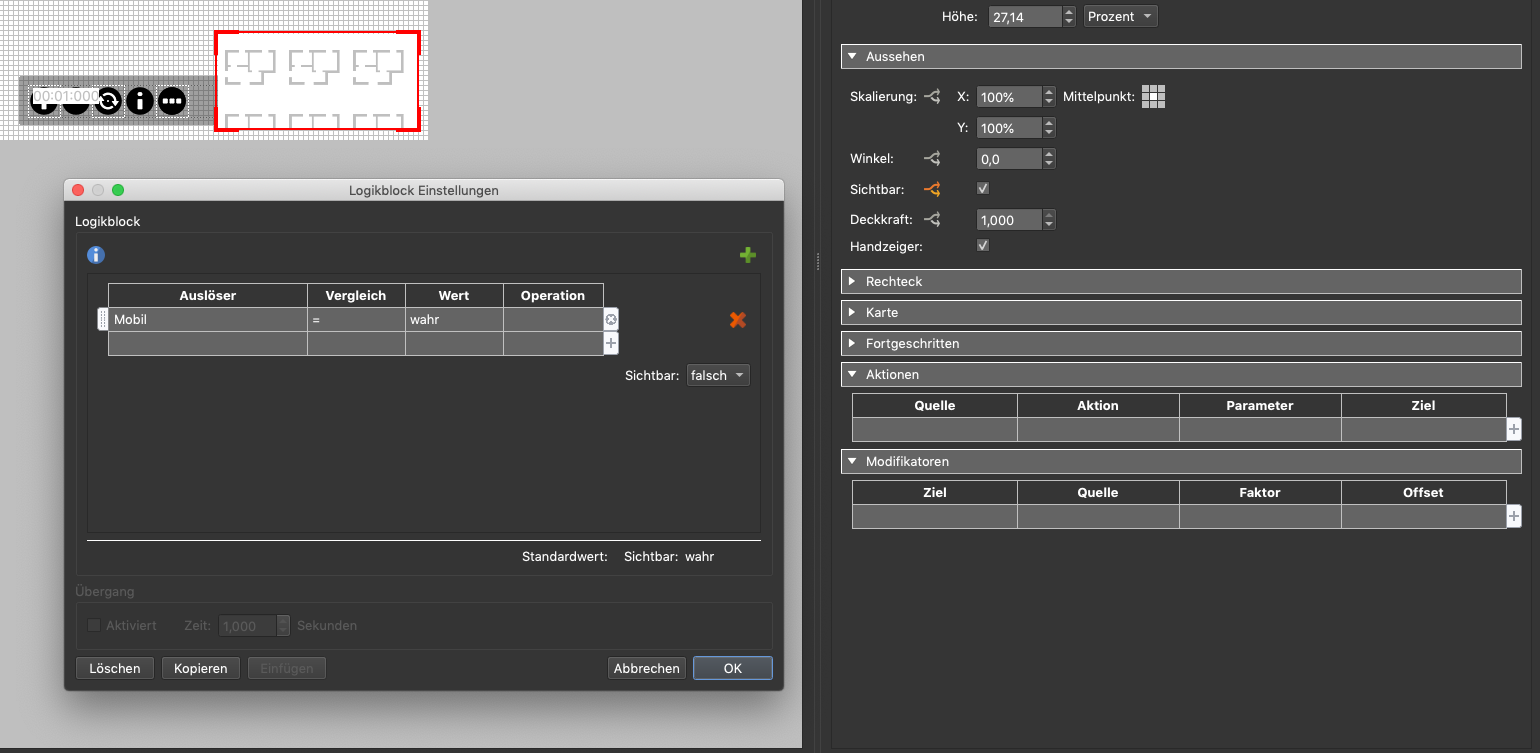This screenshot has width=1540, height=753.
Task: Toggle the Handzeiger checkbox
Action: (x=983, y=245)
